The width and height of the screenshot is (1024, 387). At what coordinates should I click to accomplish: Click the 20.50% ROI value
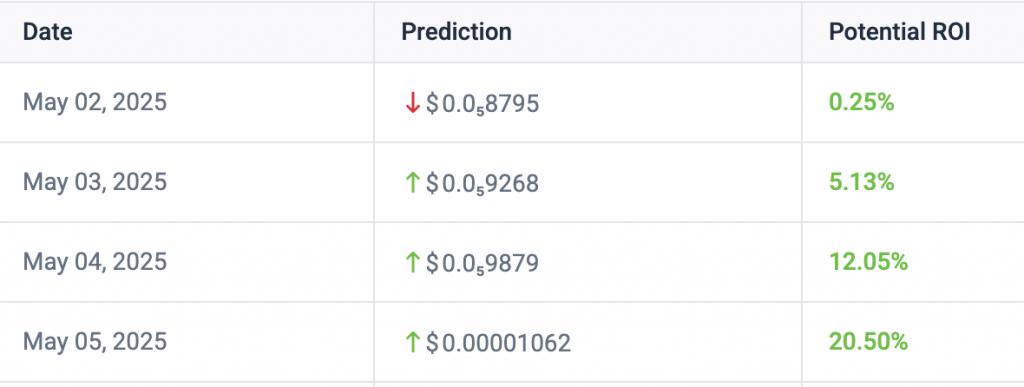pyautogui.click(x=869, y=341)
